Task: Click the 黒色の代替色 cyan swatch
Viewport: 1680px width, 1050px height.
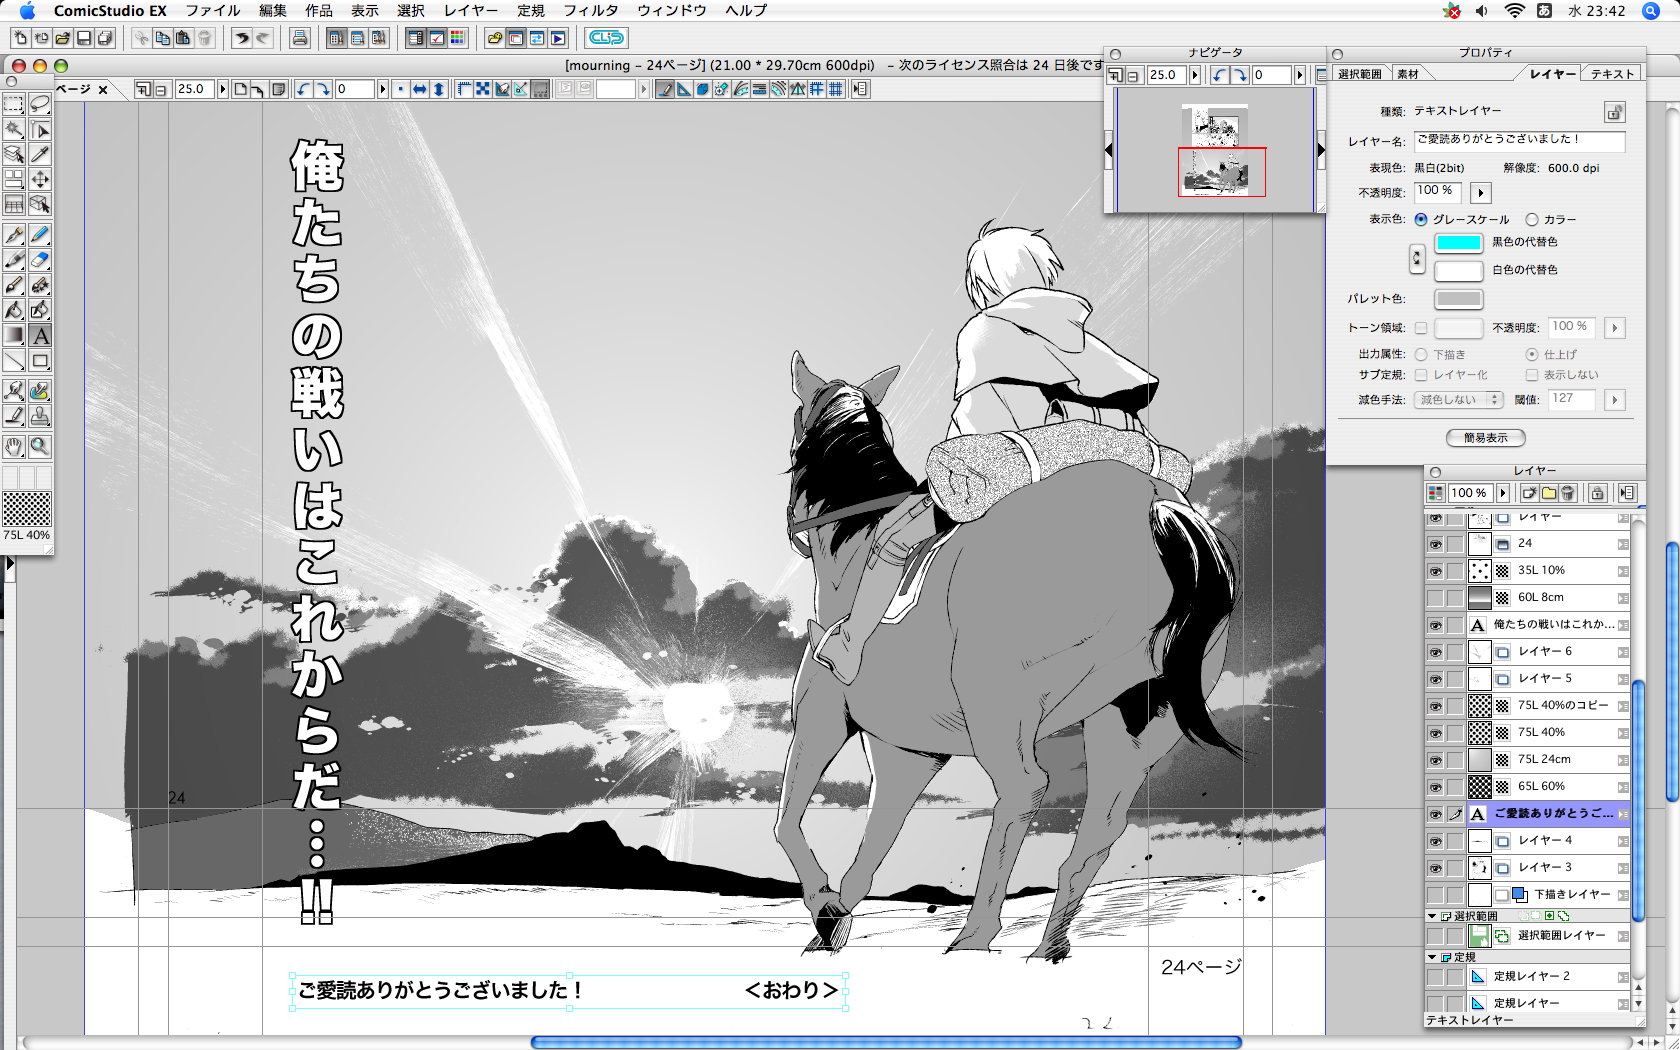Action: click(1458, 243)
